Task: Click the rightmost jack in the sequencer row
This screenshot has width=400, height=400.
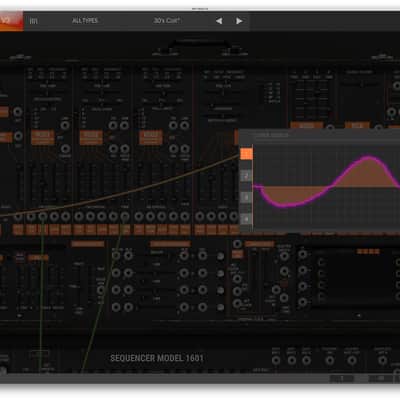Action: pyautogui.click(x=382, y=360)
